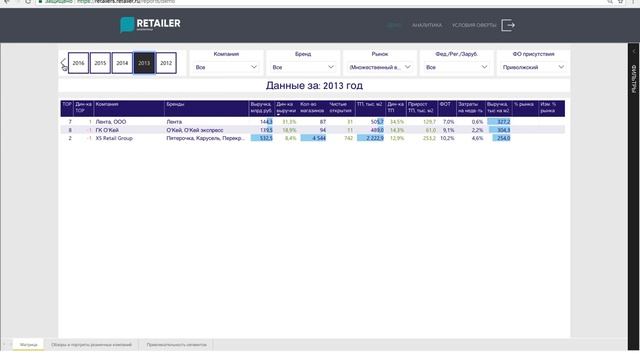The width and height of the screenshot is (640, 360).
Task: Switch to the Производительность сегментов tab
Action: click(176, 345)
